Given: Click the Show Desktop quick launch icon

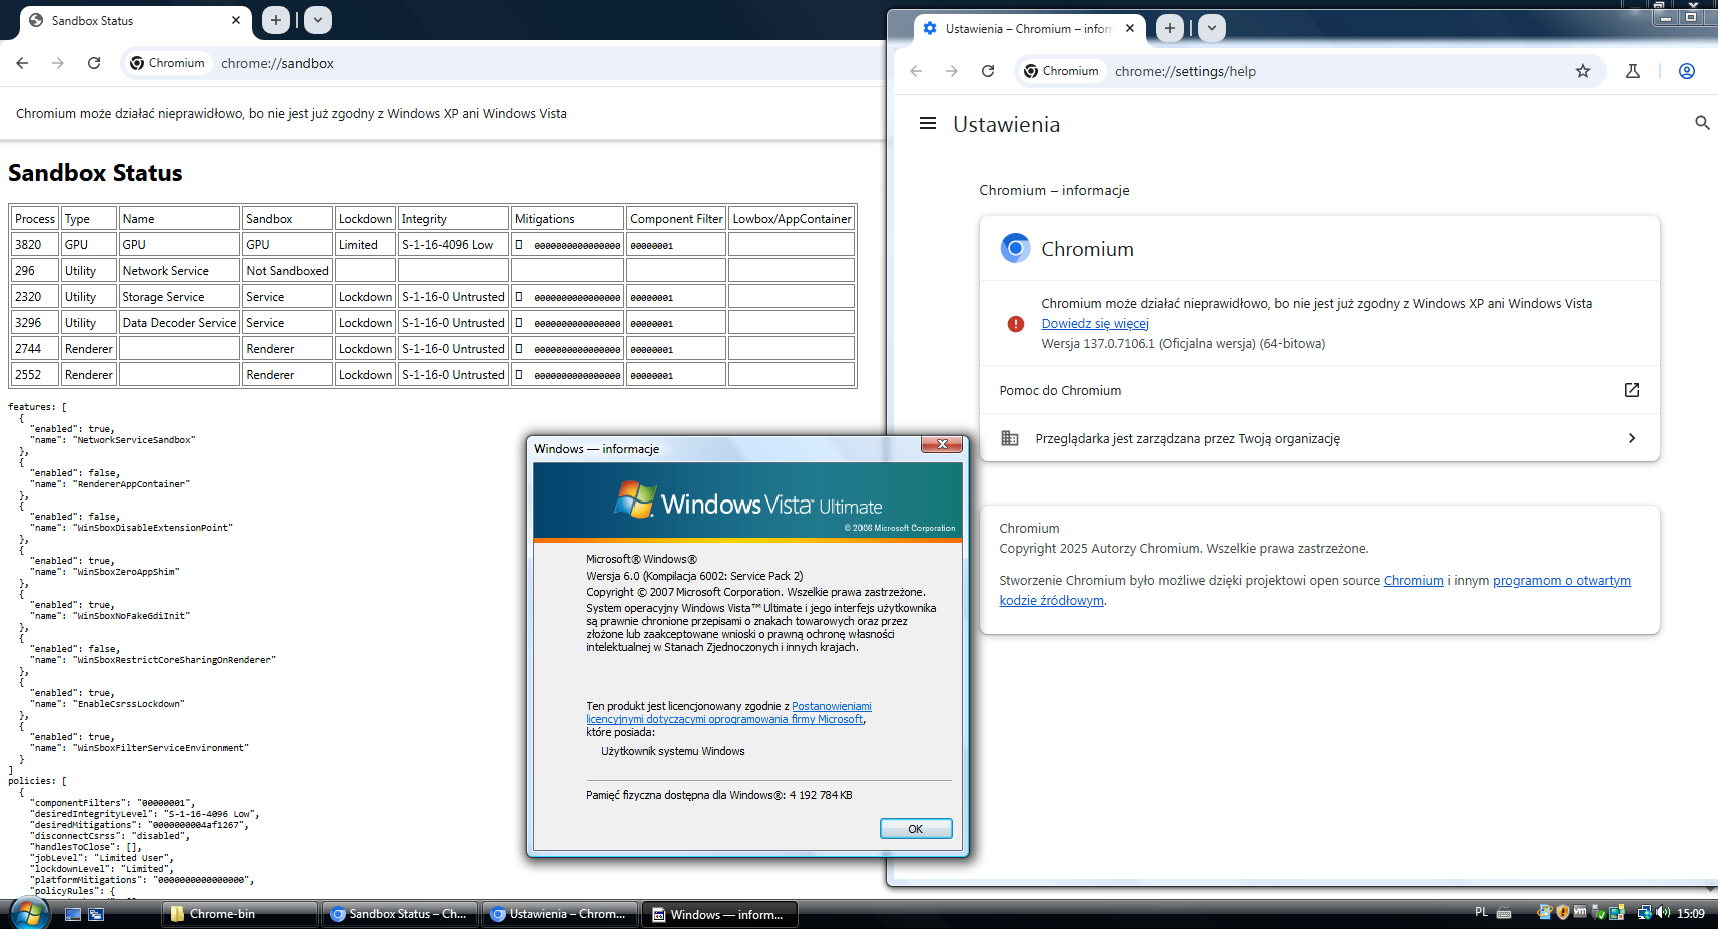Looking at the screenshot, I should coord(73,914).
